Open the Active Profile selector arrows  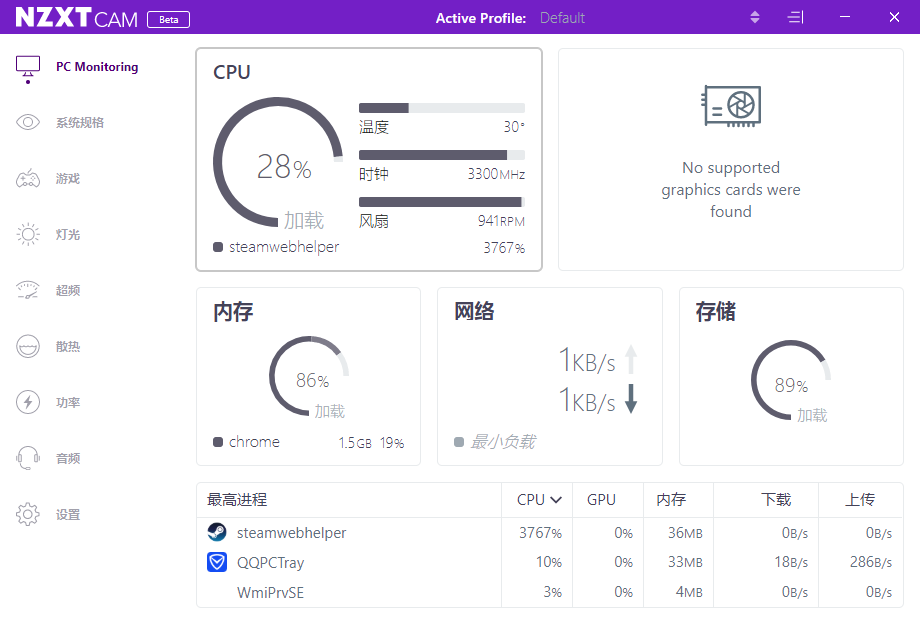[755, 18]
